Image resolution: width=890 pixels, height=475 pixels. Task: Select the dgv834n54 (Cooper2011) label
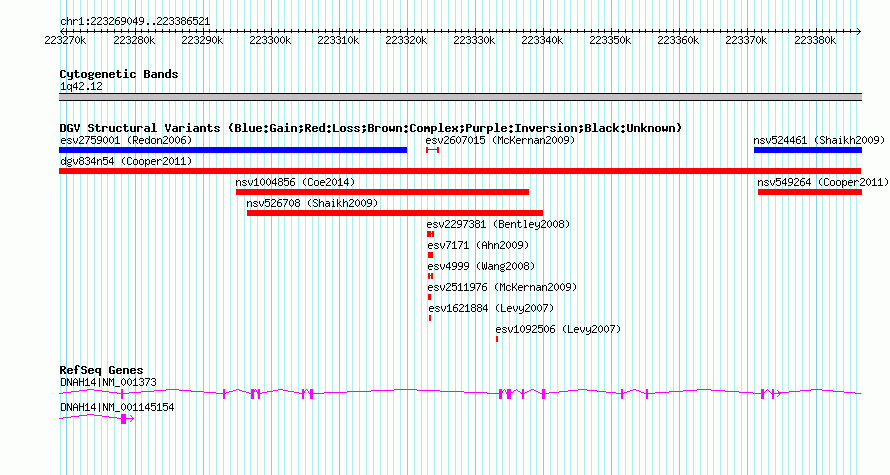(126, 161)
